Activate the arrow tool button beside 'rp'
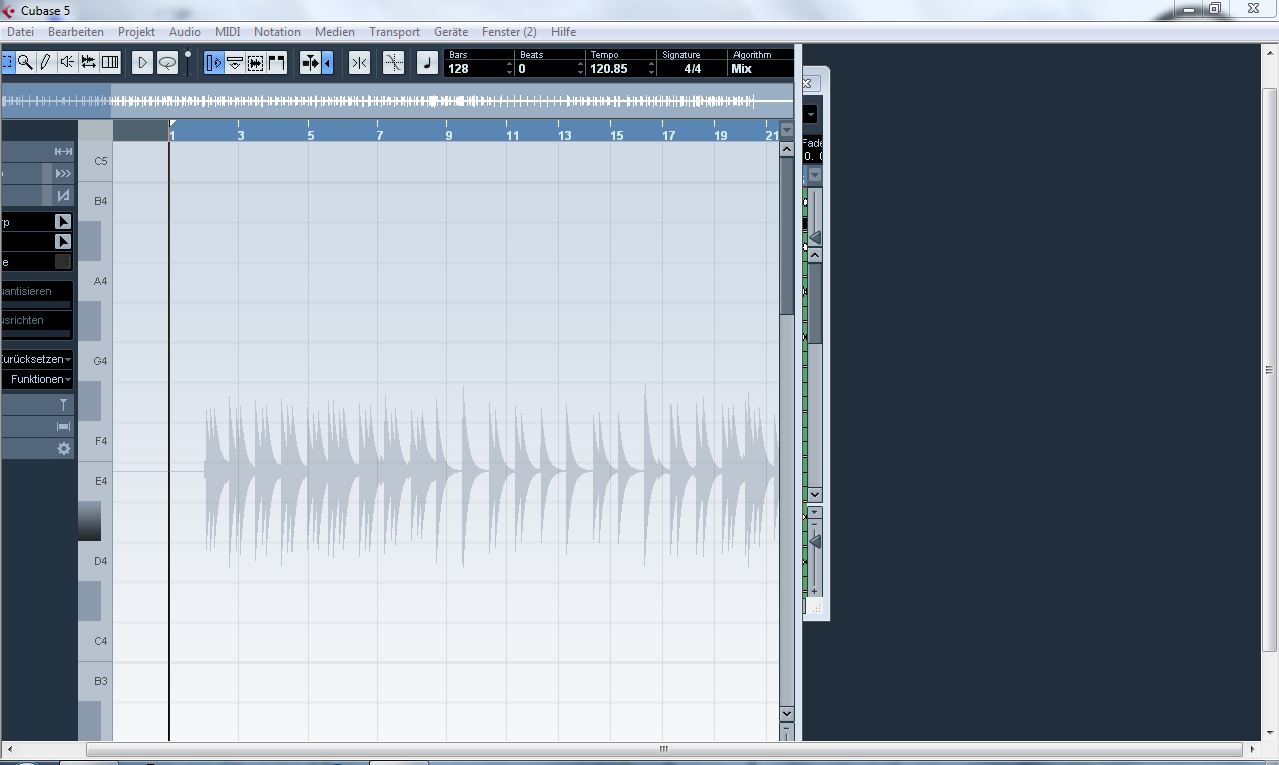This screenshot has width=1279, height=765. pyautogui.click(x=63, y=221)
